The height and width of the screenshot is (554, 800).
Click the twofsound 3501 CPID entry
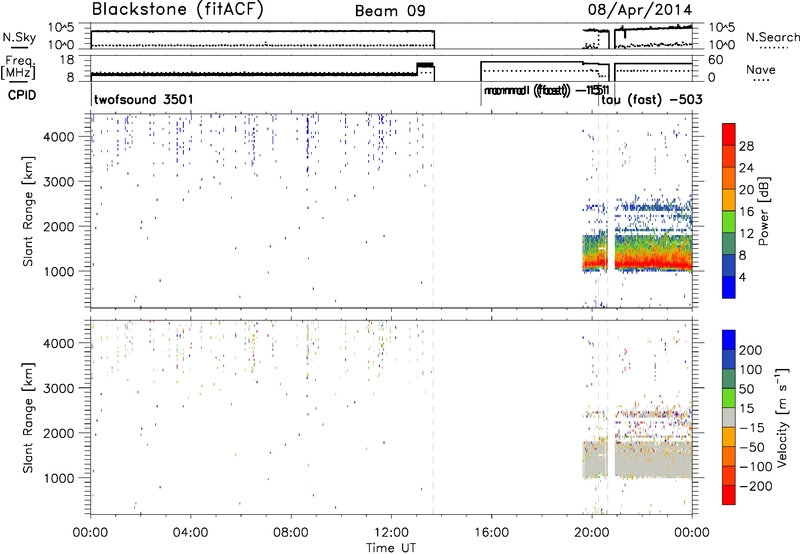[x=144, y=99]
